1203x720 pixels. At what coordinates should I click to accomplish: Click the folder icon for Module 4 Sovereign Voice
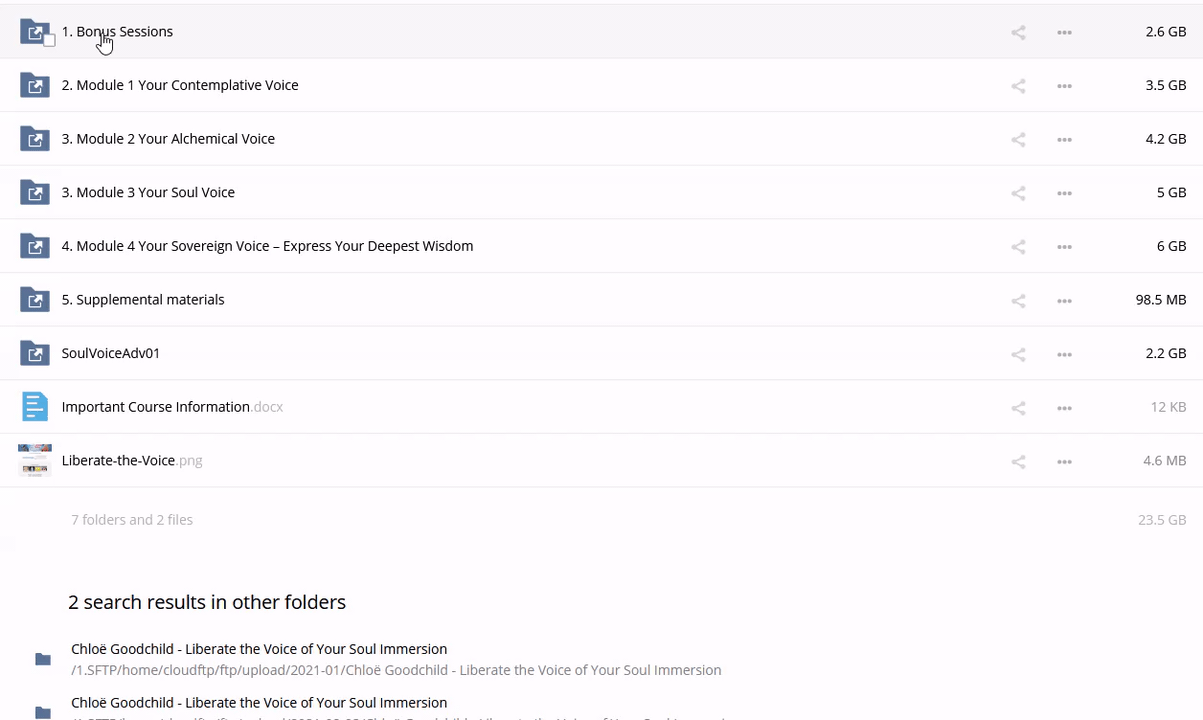35,246
